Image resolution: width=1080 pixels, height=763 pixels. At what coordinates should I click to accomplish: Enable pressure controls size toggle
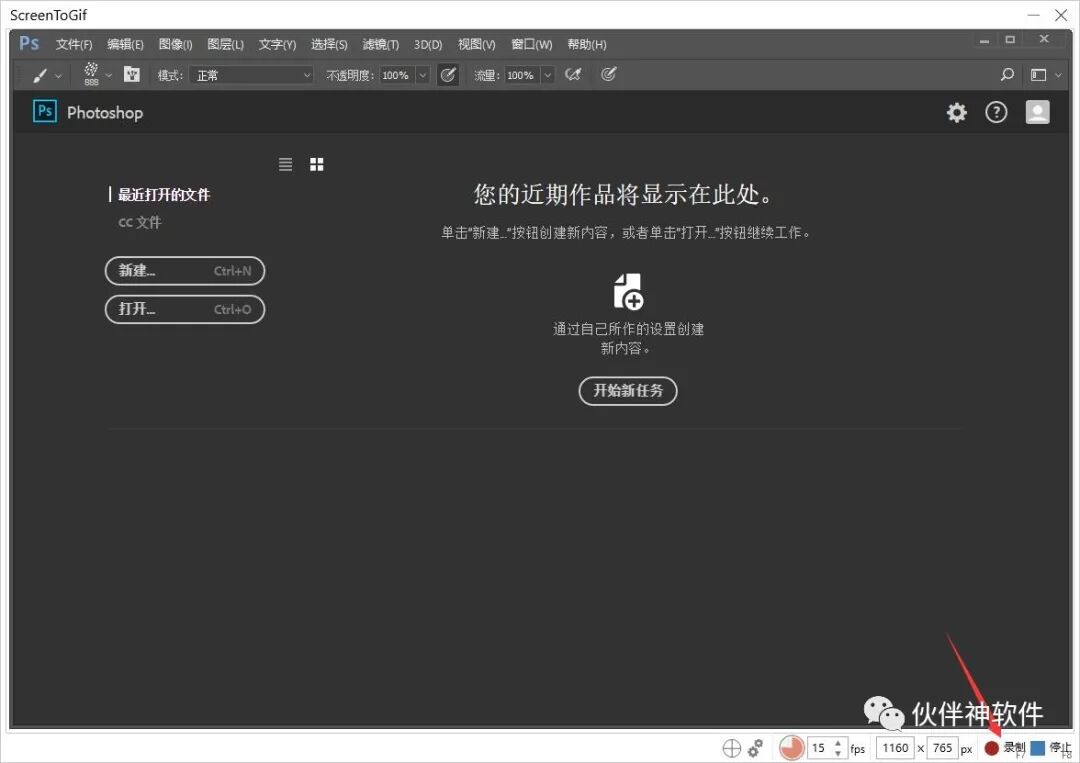609,74
